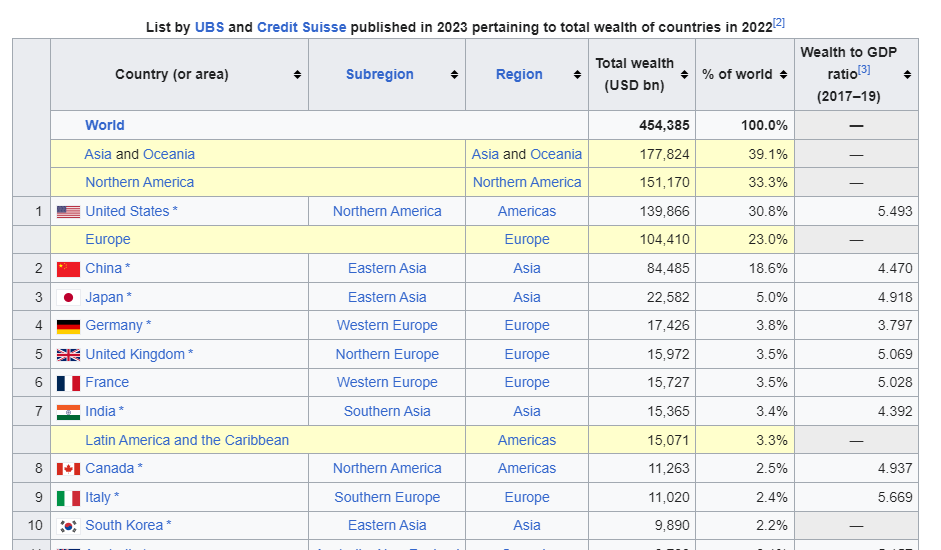941x550 pixels.
Task: Select rank number 7 cell
Action: (x=31, y=411)
